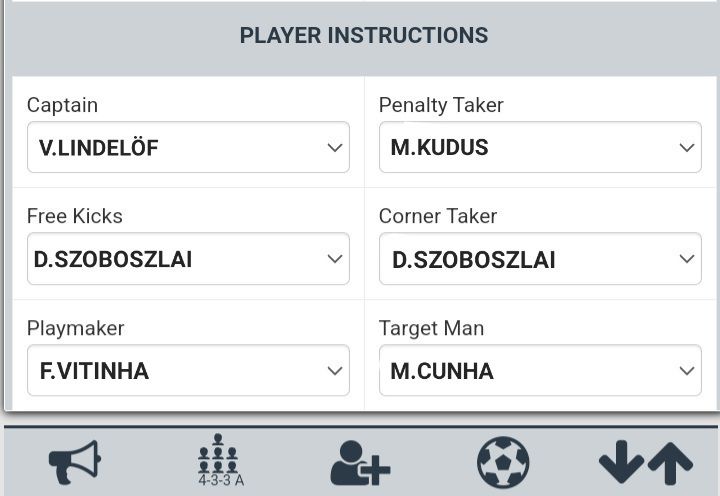Click the chevron arrow beside V.LINDELÖF
This screenshot has height=496, width=720.
point(335,148)
